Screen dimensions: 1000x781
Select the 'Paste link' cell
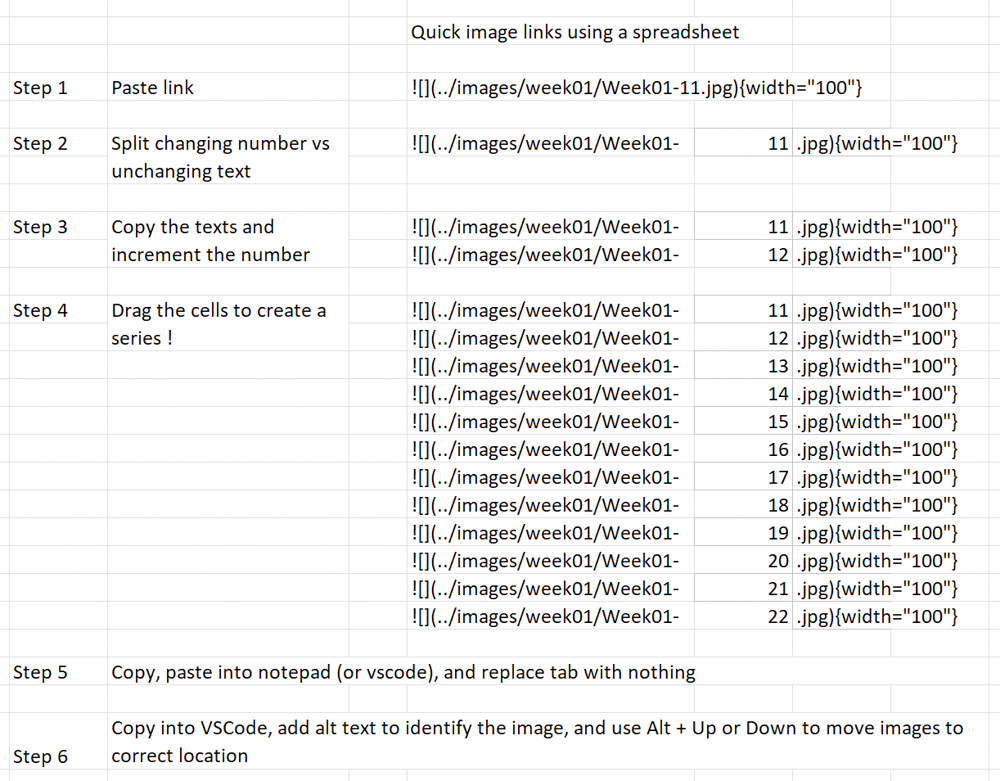(153, 88)
